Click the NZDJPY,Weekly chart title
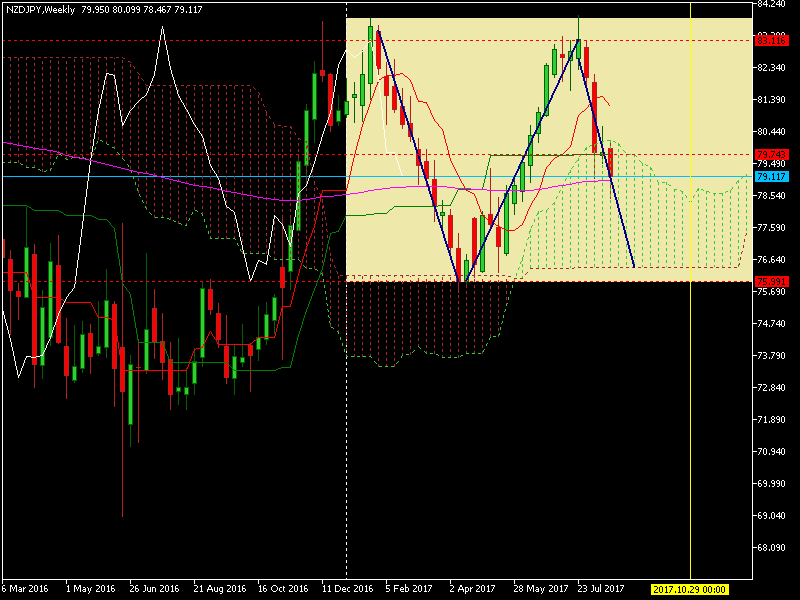This screenshot has width=800, height=600. click(x=39, y=9)
